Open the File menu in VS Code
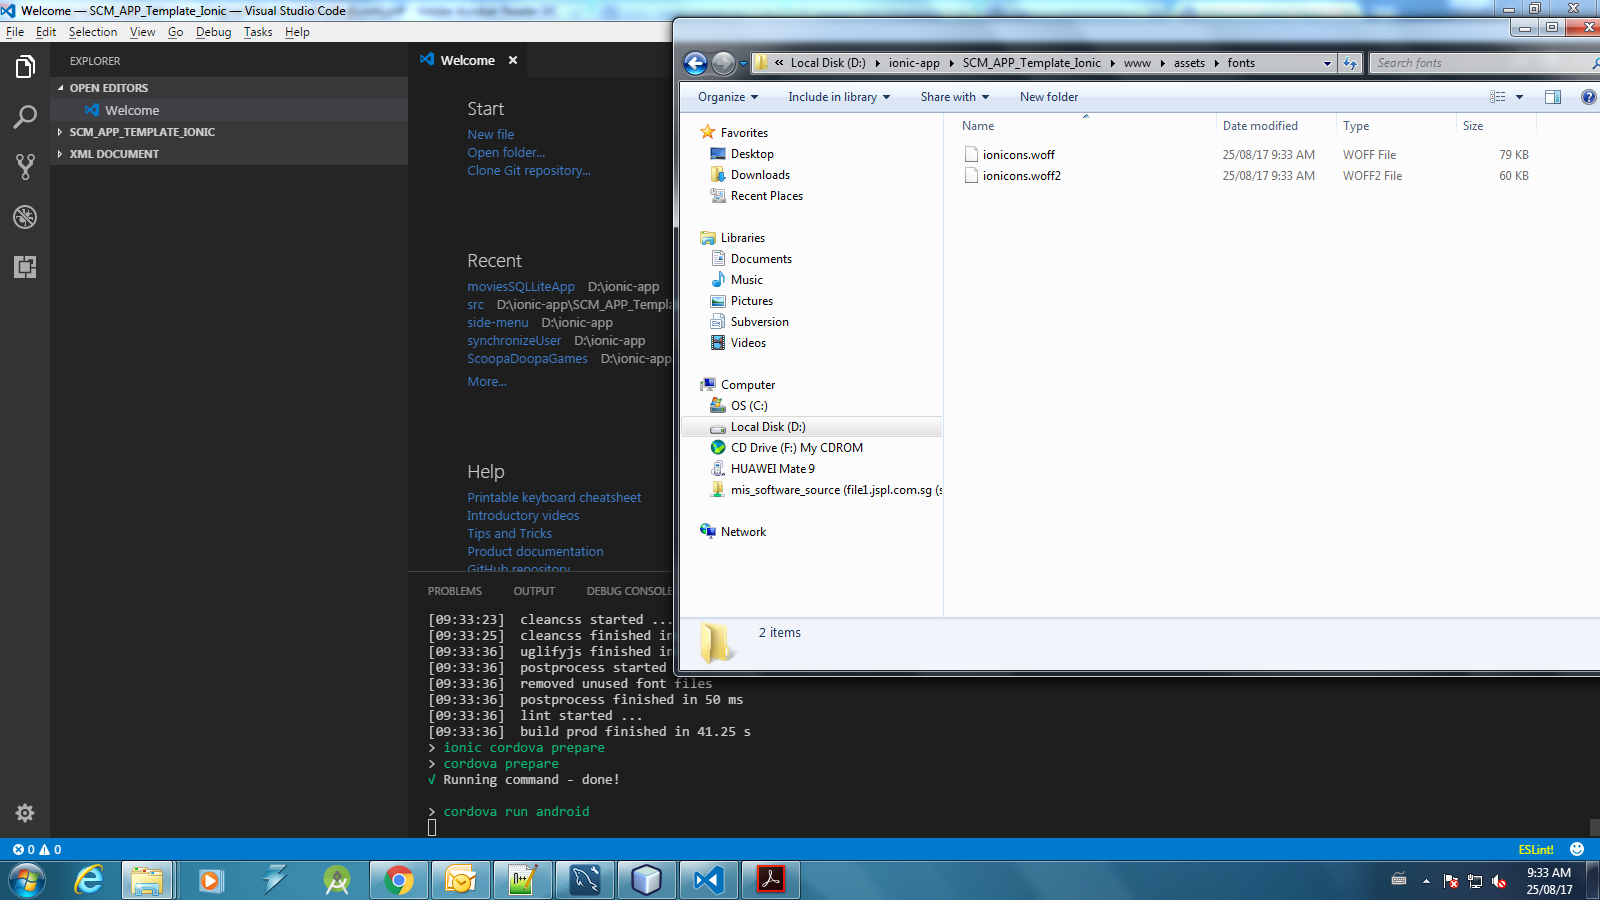The height and width of the screenshot is (900, 1600). pyautogui.click(x=15, y=32)
